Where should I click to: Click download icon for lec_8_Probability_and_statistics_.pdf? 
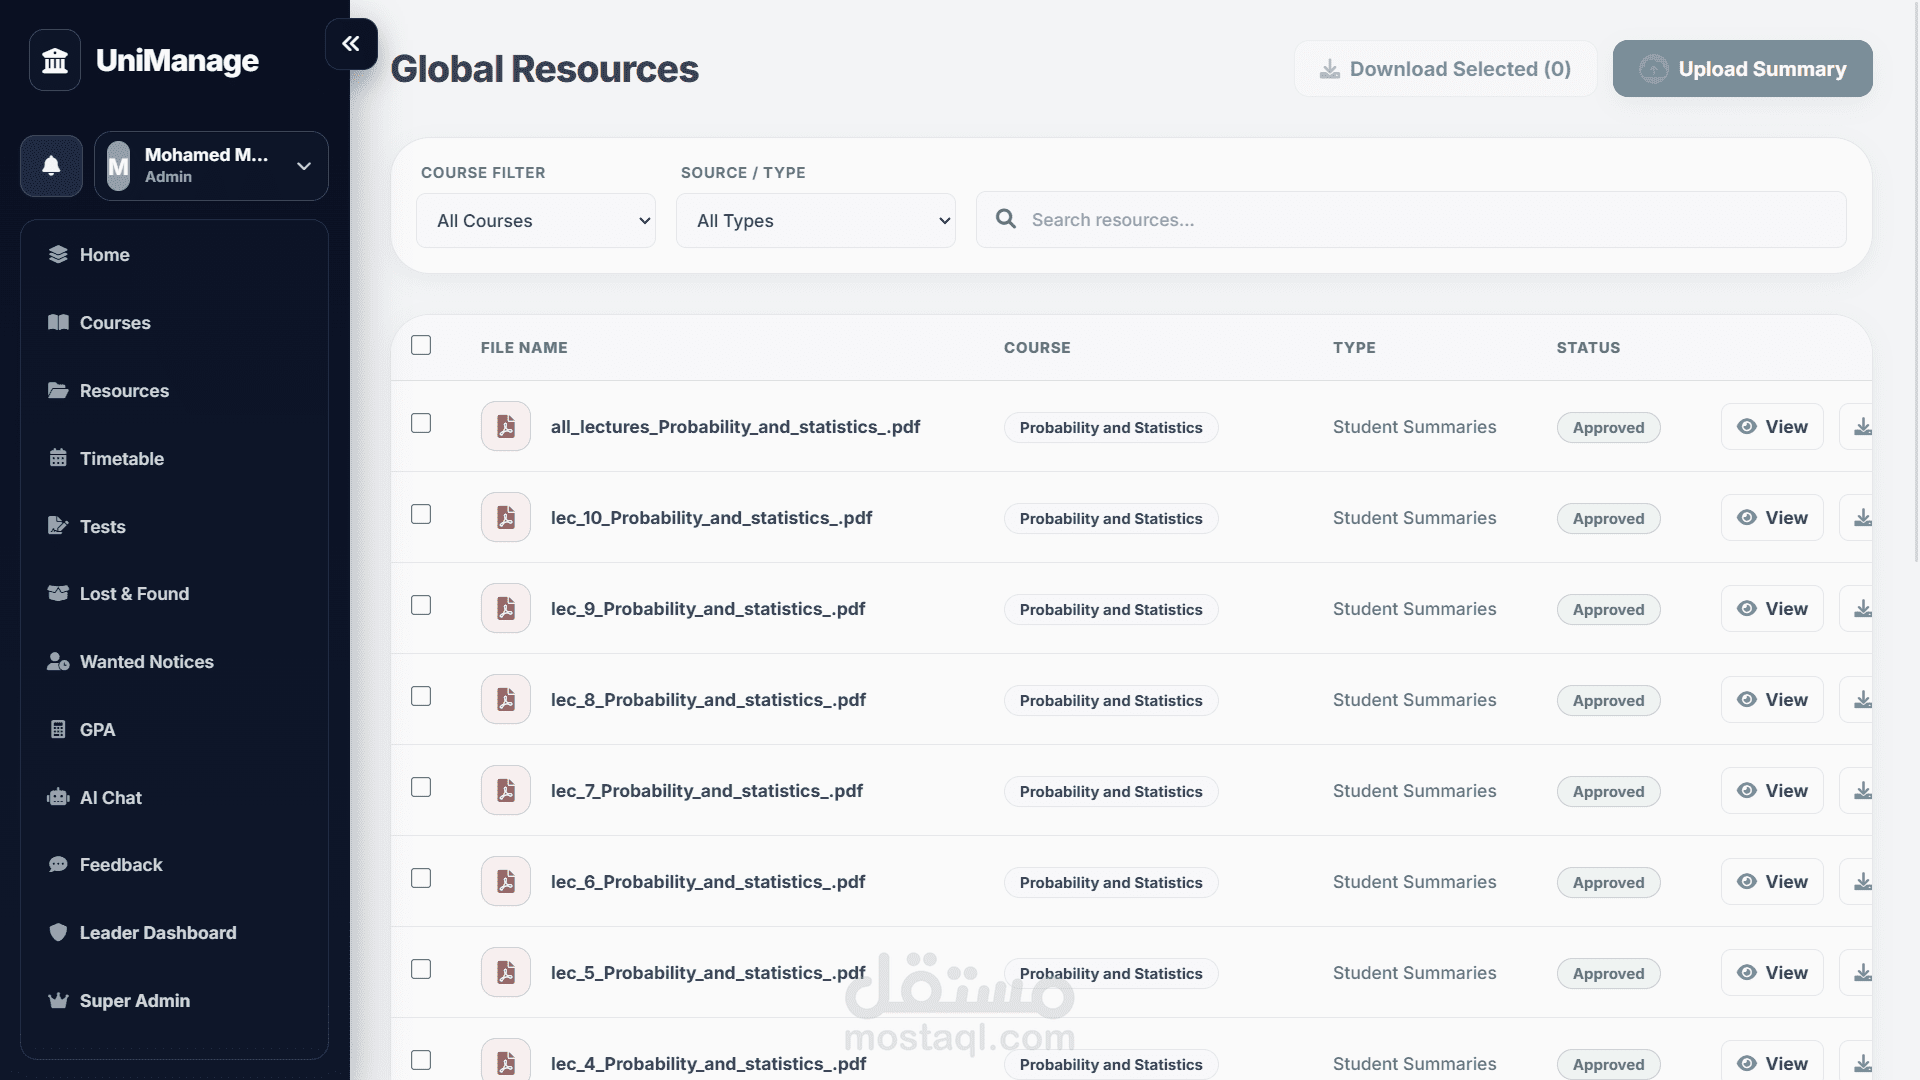coord(1862,700)
